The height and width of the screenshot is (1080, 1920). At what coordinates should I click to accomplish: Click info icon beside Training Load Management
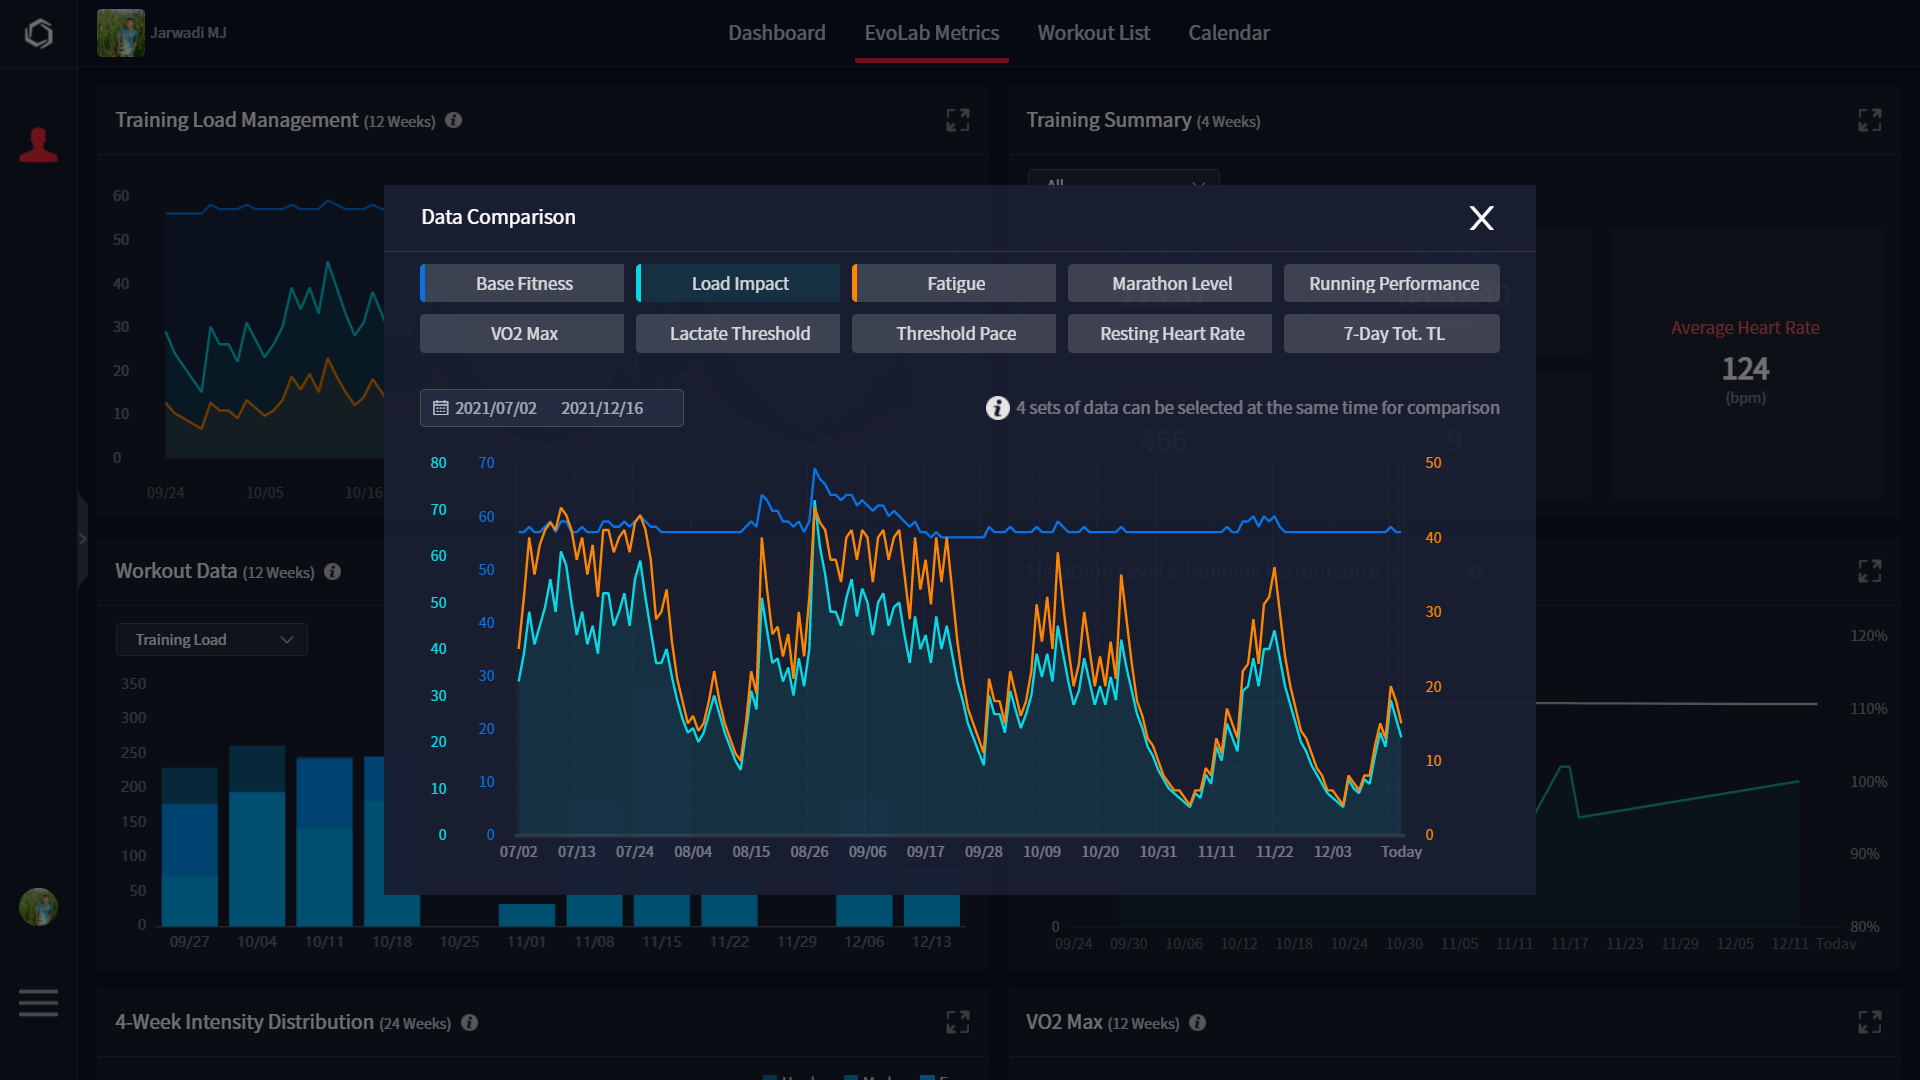[453, 120]
